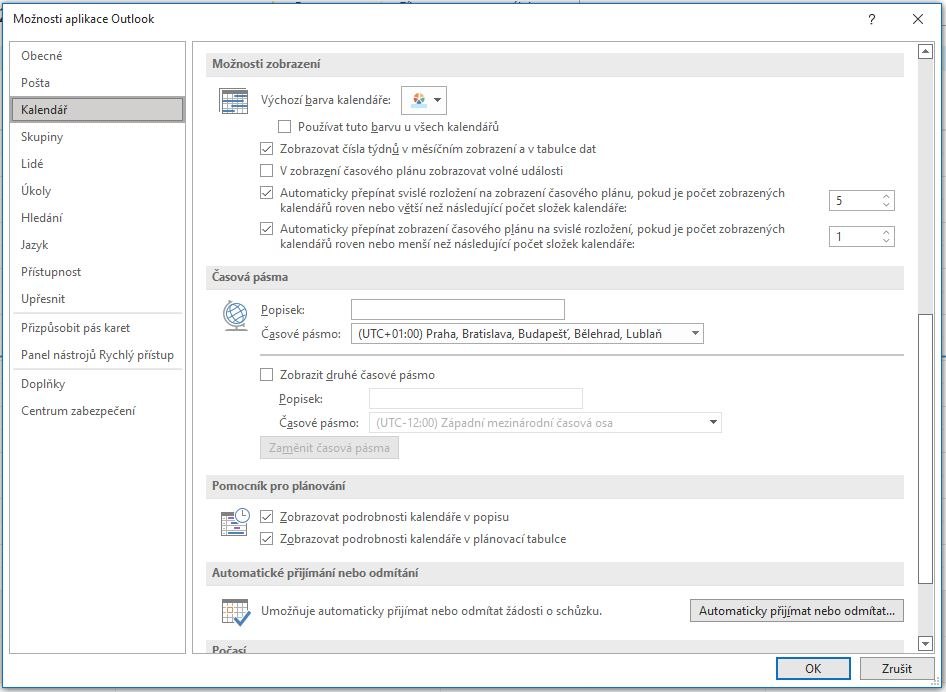Click Automaticky přijímat nebo odmítat button
The height and width of the screenshot is (692, 946).
point(796,611)
